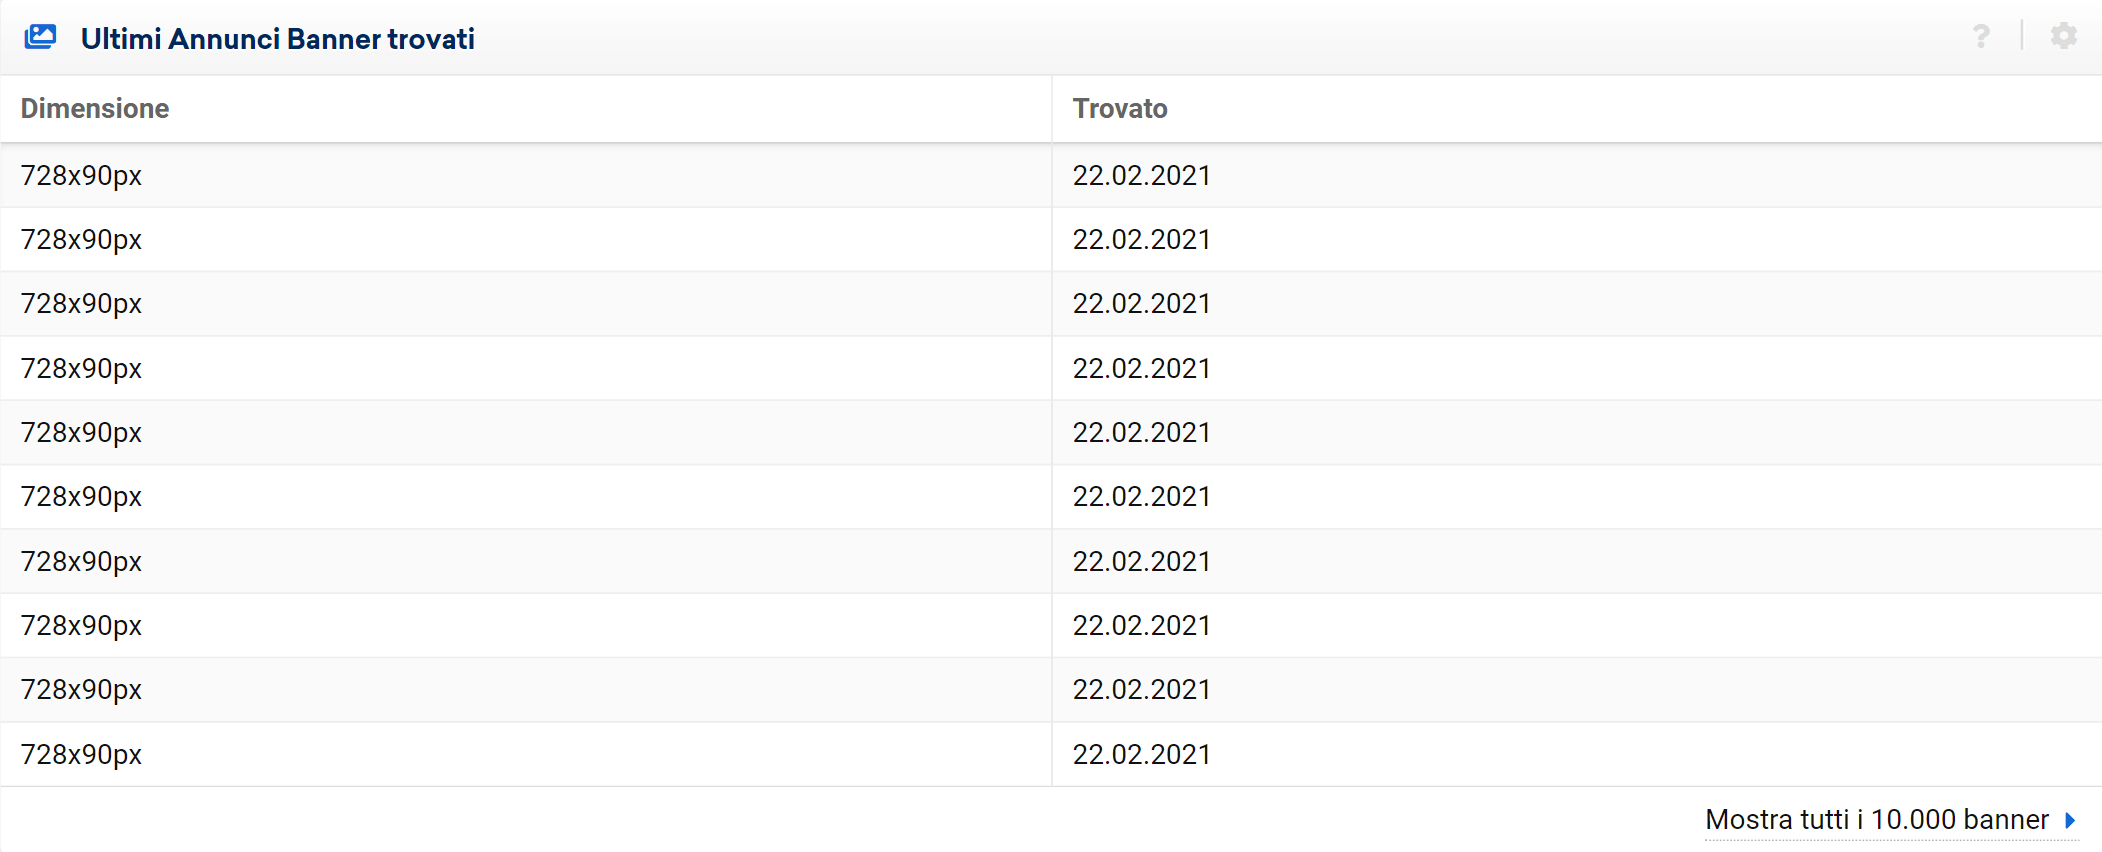Sort by the Trovato column header
This screenshot has width=2102, height=852.
(1120, 108)
